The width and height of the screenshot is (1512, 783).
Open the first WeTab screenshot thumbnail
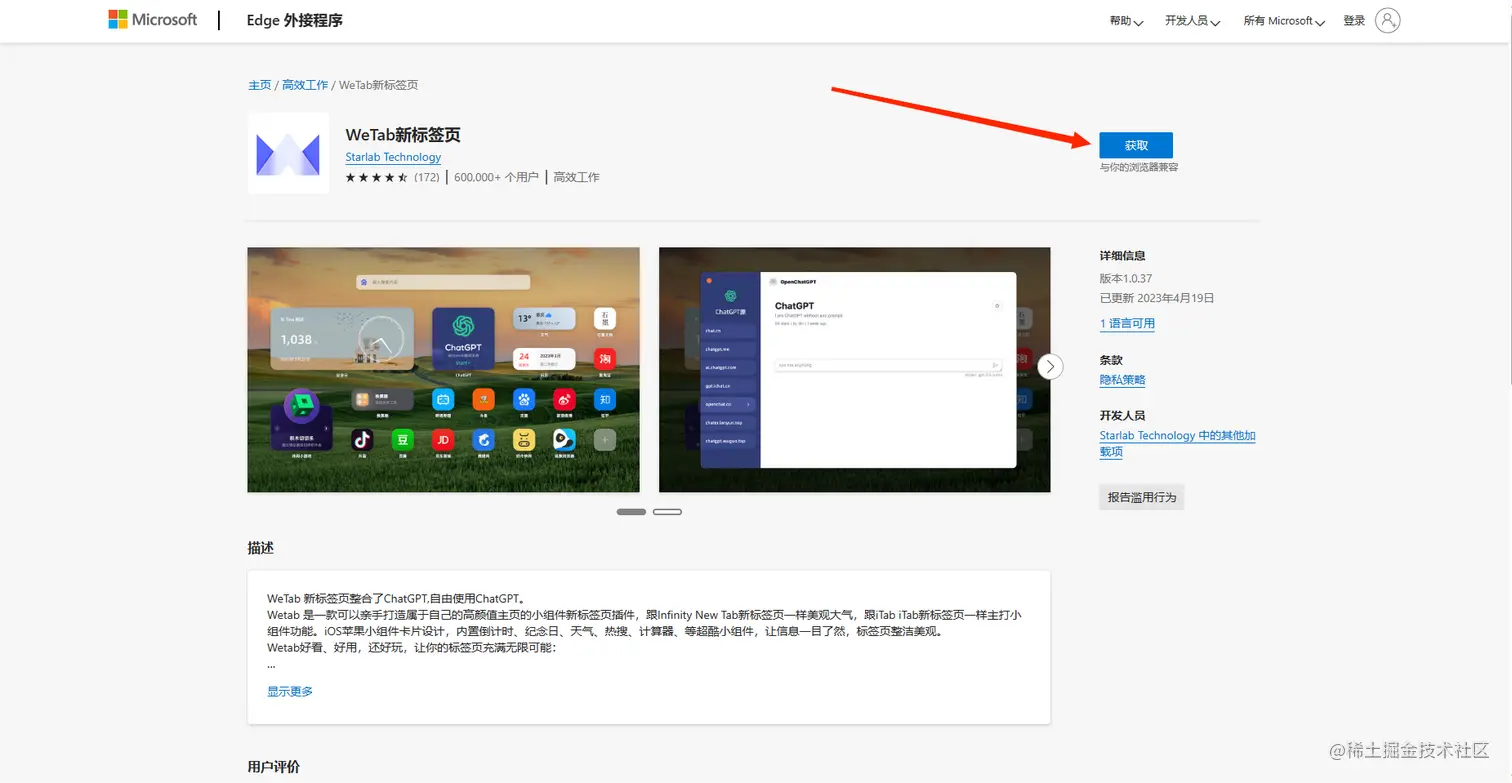click(443, 370)
